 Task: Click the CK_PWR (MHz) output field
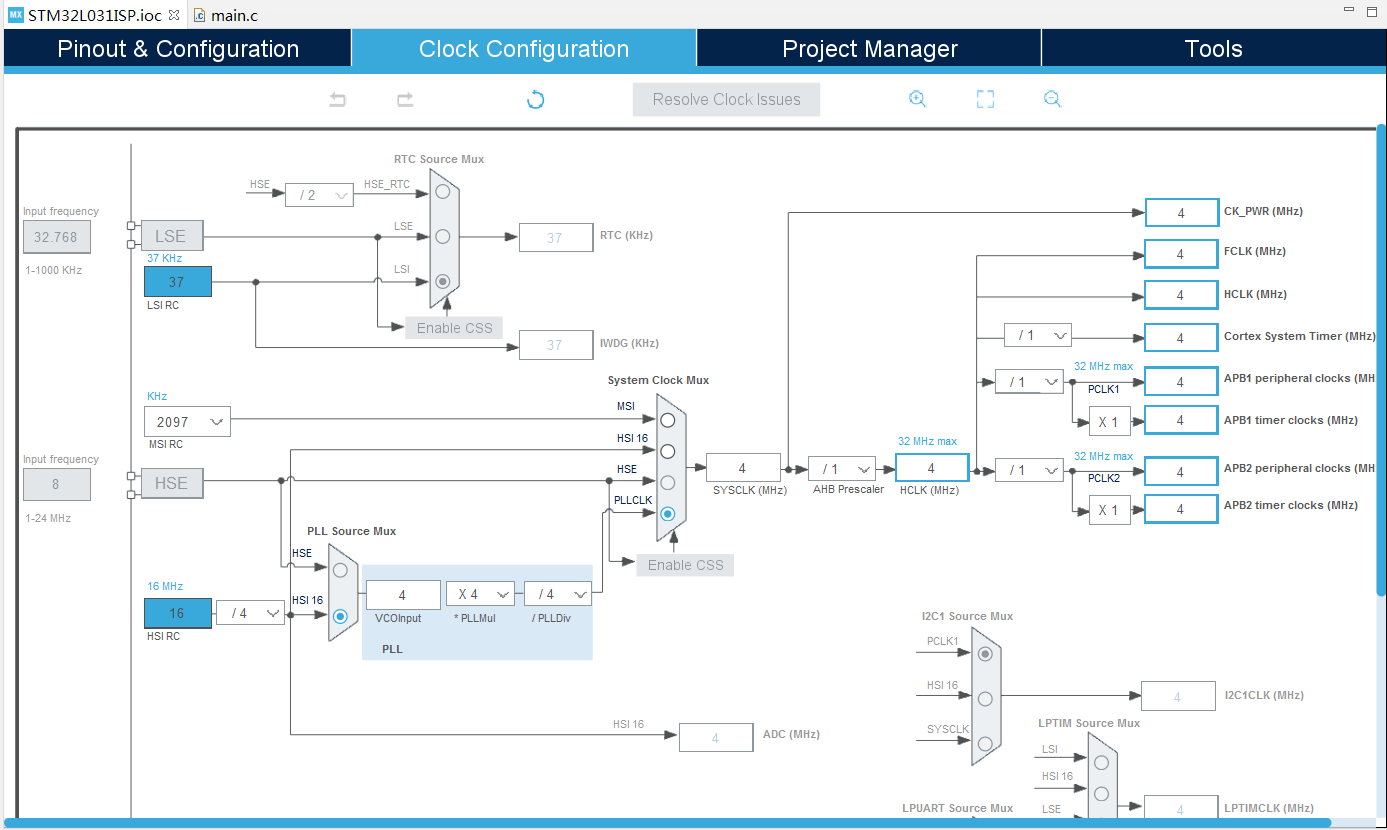pos(1181,212)
